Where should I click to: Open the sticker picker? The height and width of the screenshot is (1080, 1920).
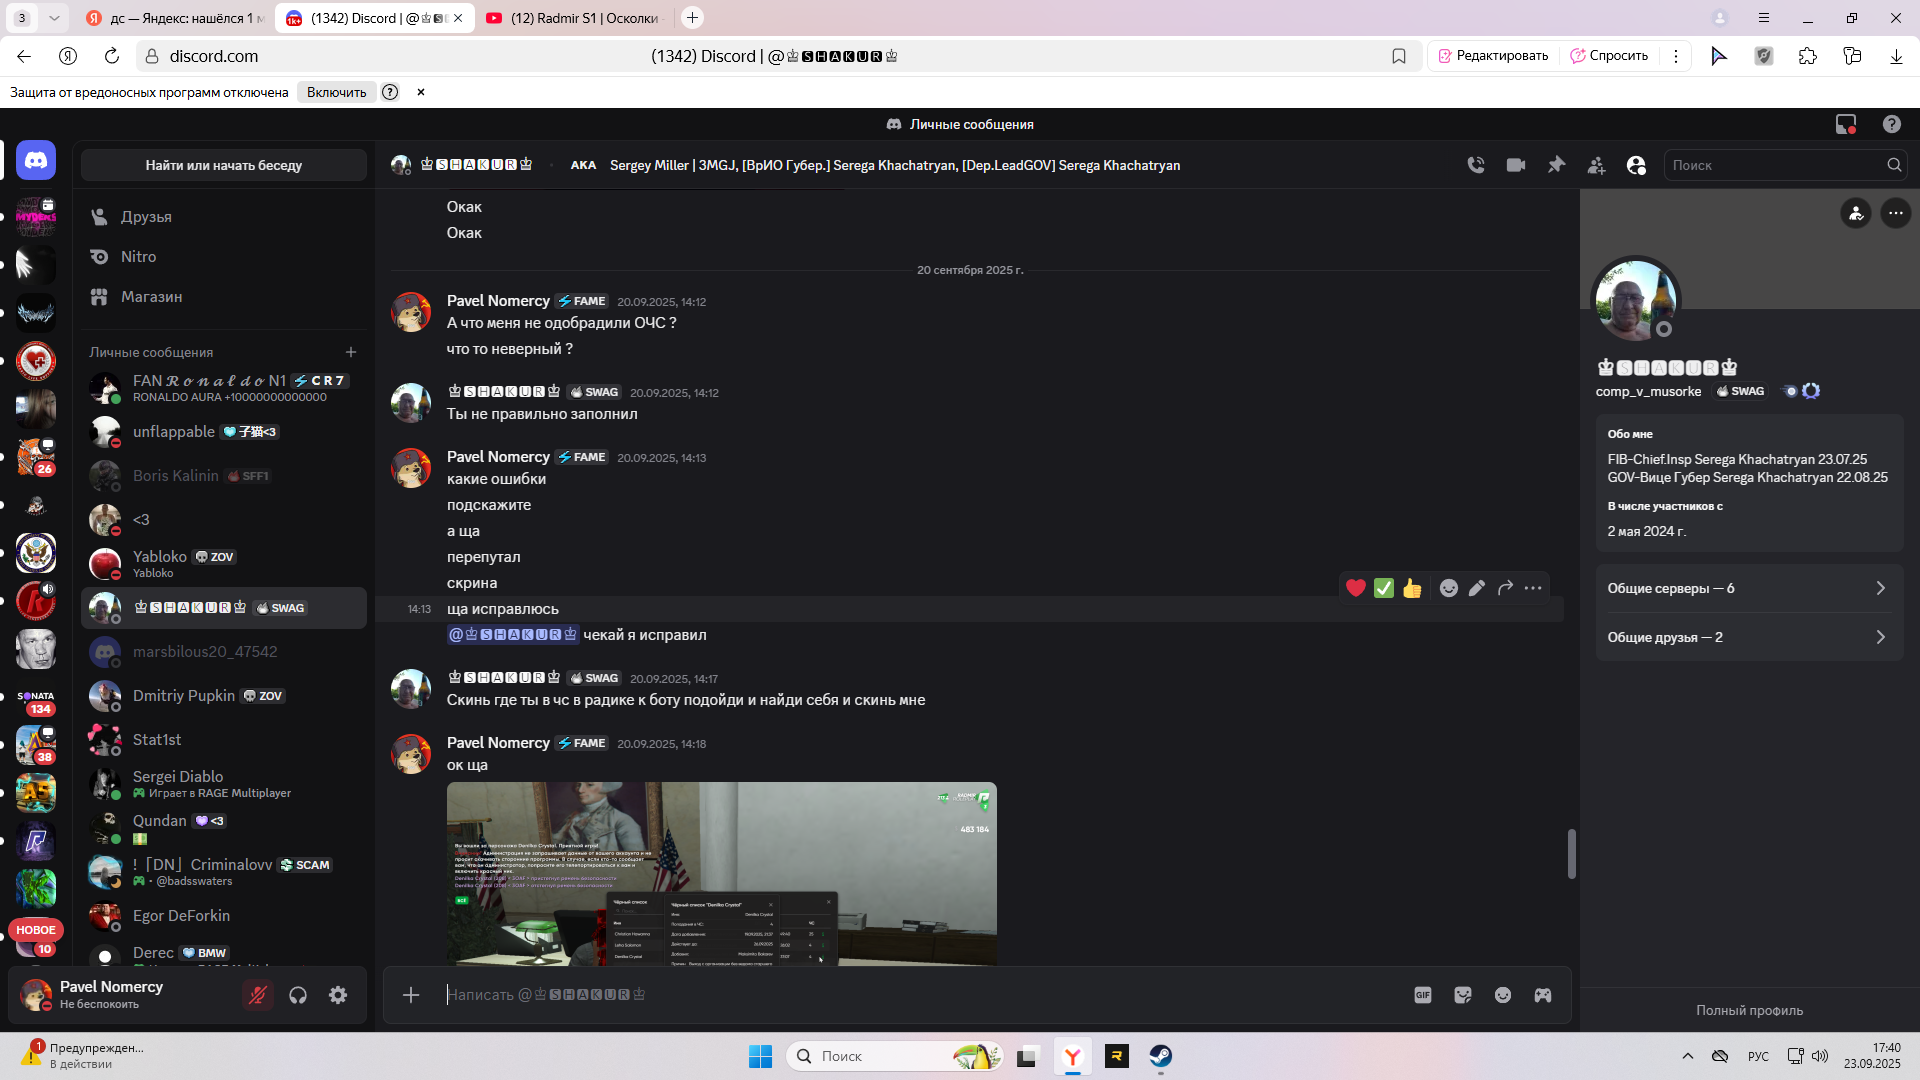coord(1463,995)
